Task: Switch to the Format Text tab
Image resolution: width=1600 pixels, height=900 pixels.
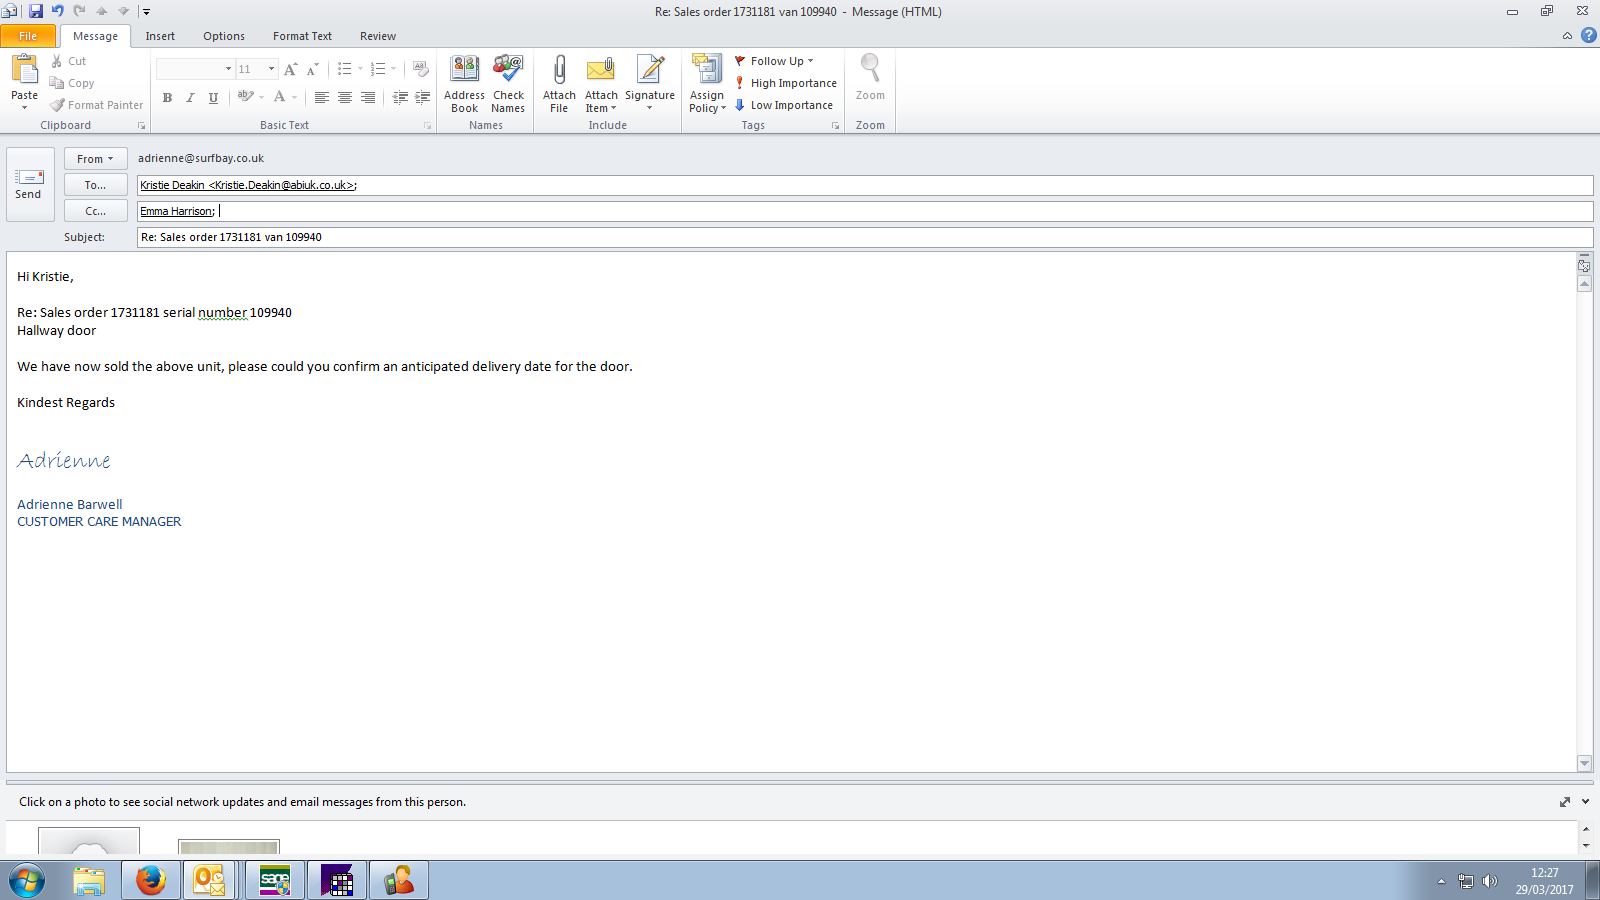Action: coord(302,36)
